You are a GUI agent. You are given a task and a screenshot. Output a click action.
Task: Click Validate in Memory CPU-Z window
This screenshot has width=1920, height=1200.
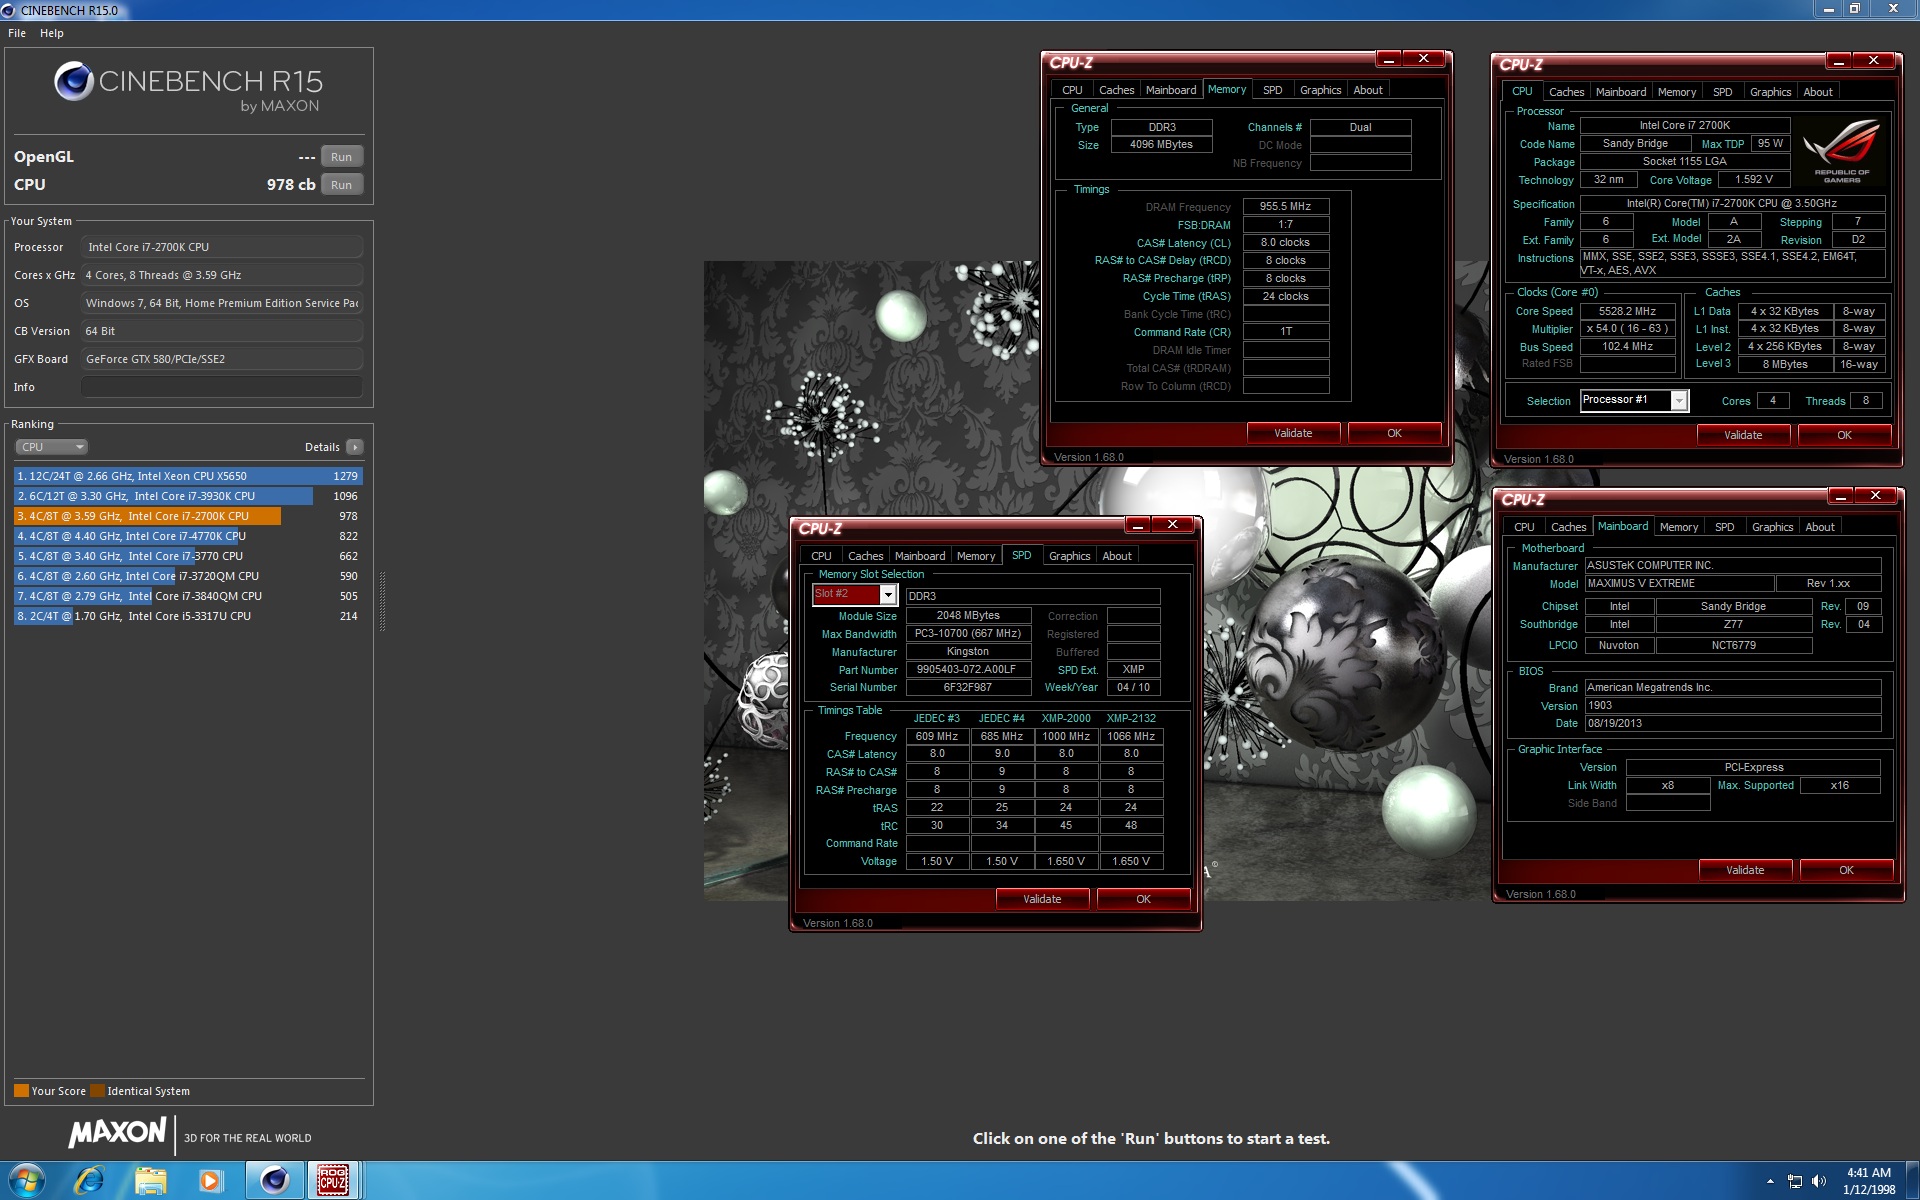tap(1293, 433)
